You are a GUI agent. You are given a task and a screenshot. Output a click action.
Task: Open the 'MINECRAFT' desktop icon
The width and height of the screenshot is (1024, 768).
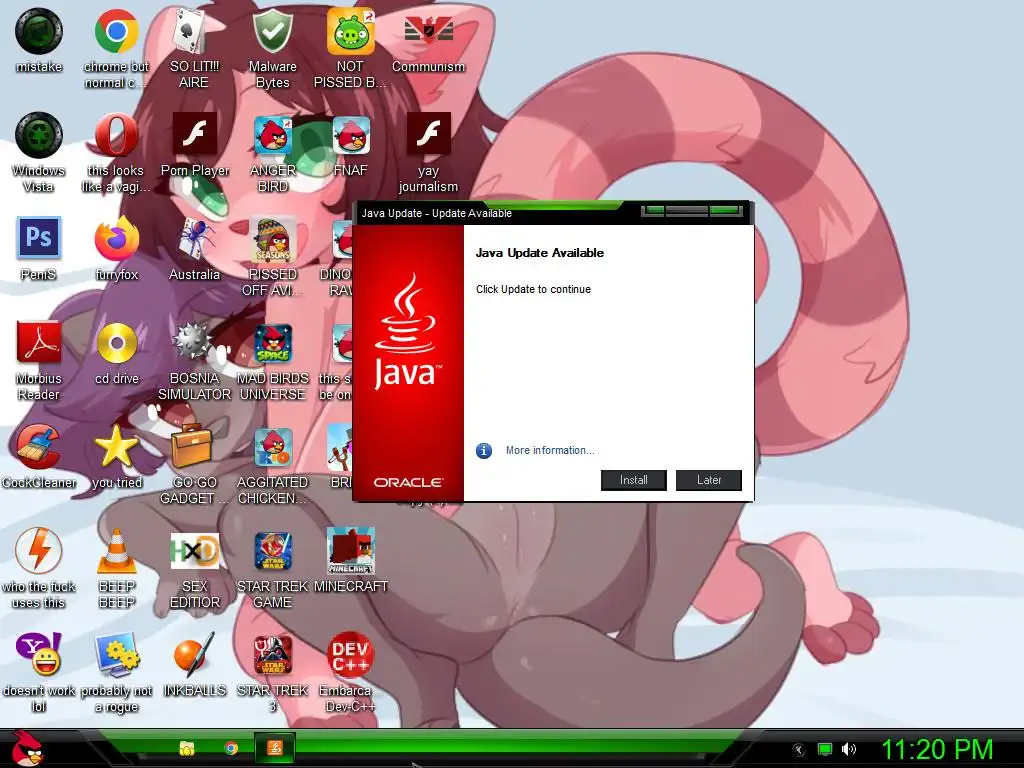coord(351,551)
